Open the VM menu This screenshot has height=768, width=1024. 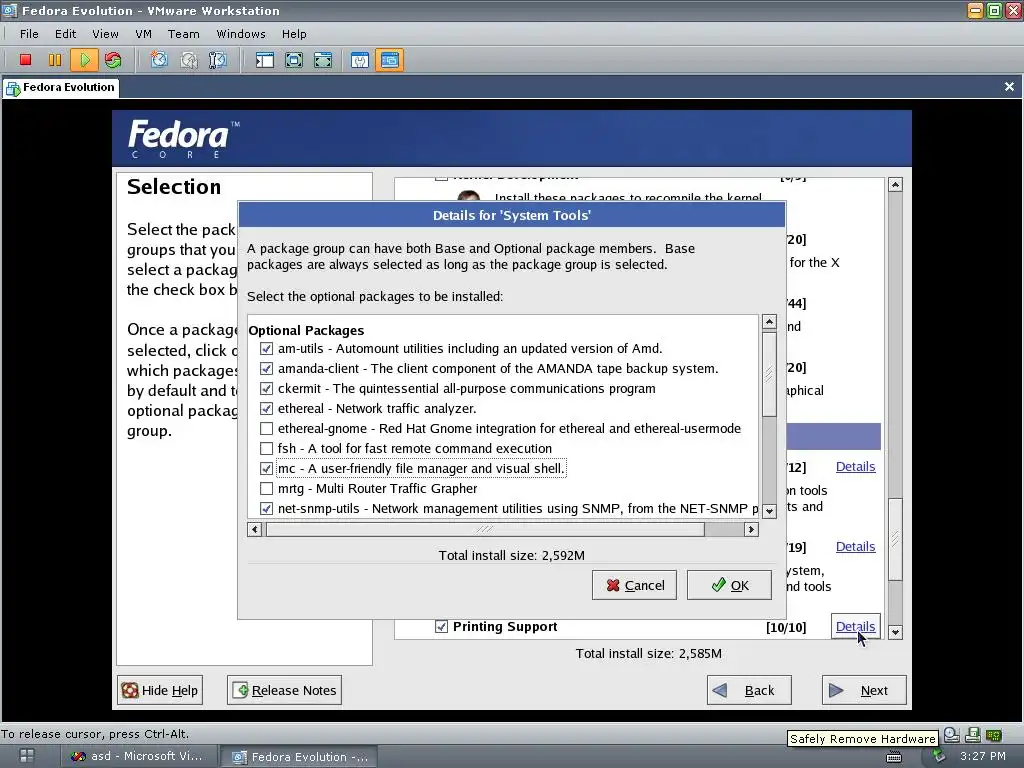tap(143, 34)
